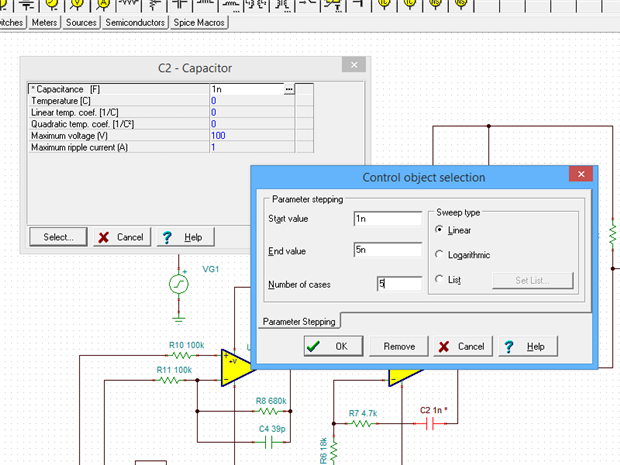
Task: Click the R7 4.7k resistor symbol
Action: point(362,423)
